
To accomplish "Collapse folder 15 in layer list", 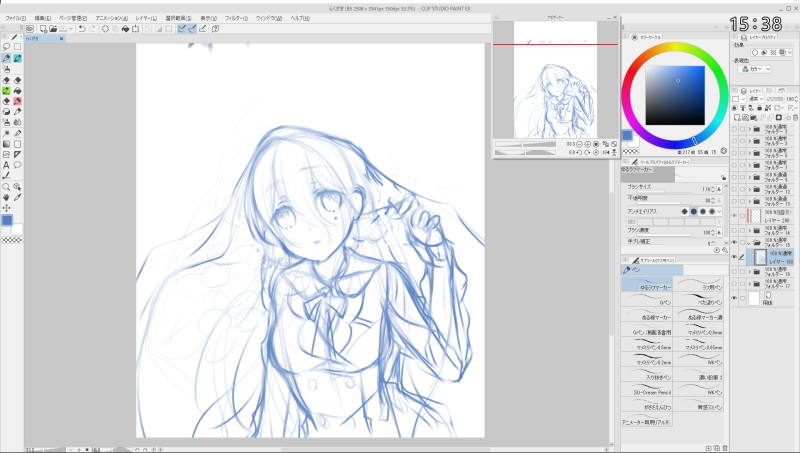I will 749,242.
